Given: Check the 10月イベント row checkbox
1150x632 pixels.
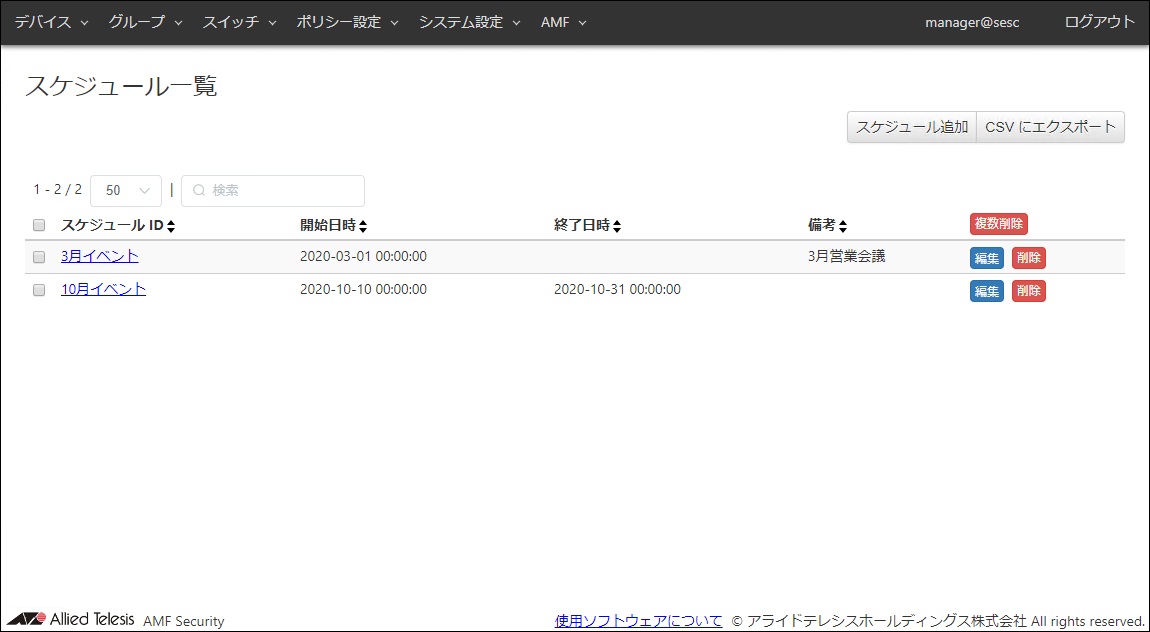Looking at the screenshot, I should [39, 290].
